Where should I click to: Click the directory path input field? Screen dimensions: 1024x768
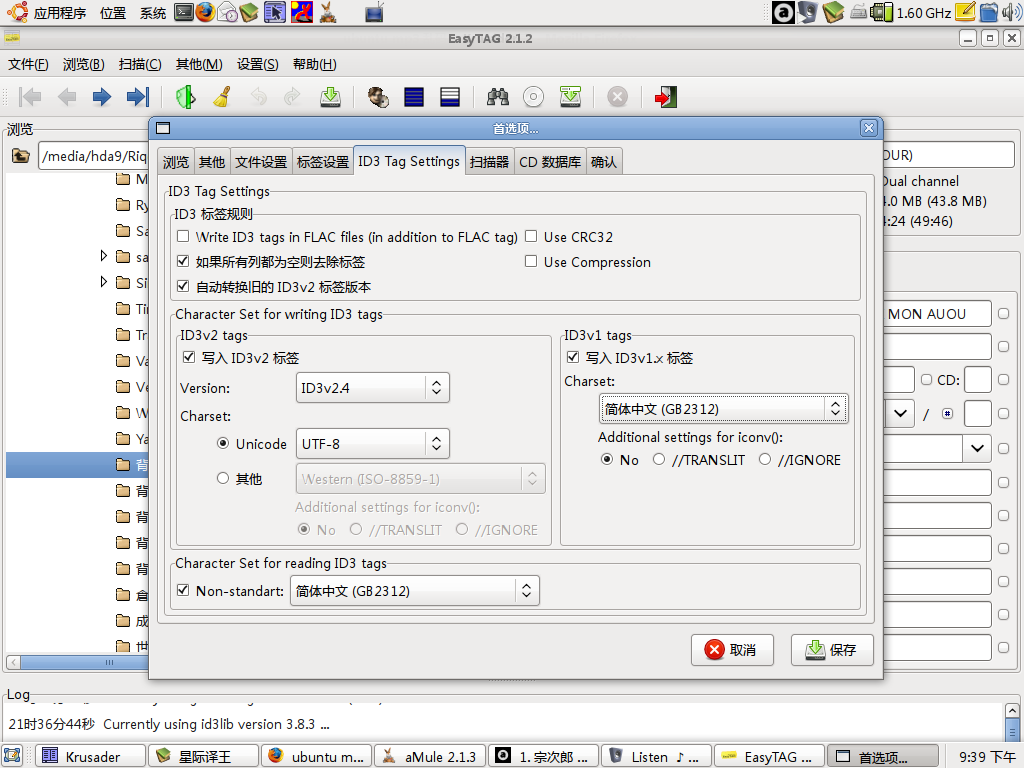(x=93, y=156)
